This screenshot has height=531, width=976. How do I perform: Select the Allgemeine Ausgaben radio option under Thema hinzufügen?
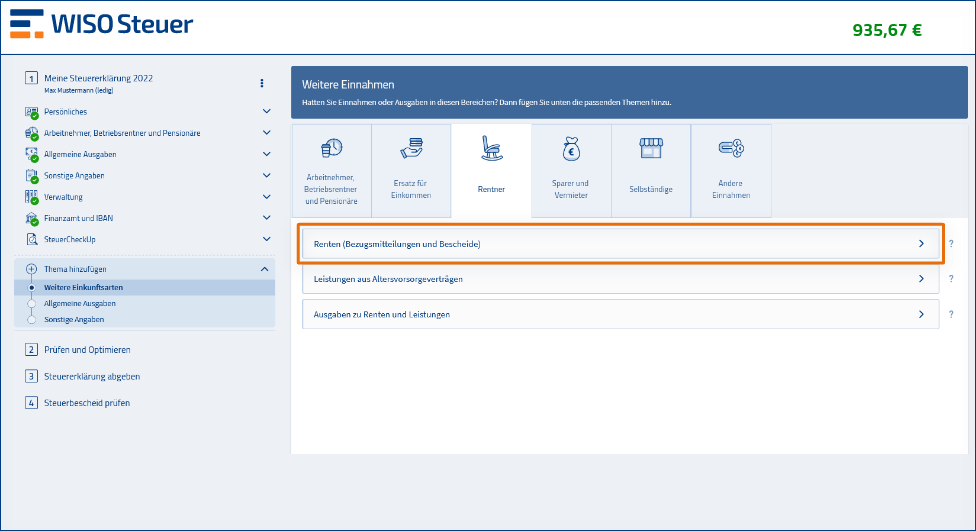32,303
